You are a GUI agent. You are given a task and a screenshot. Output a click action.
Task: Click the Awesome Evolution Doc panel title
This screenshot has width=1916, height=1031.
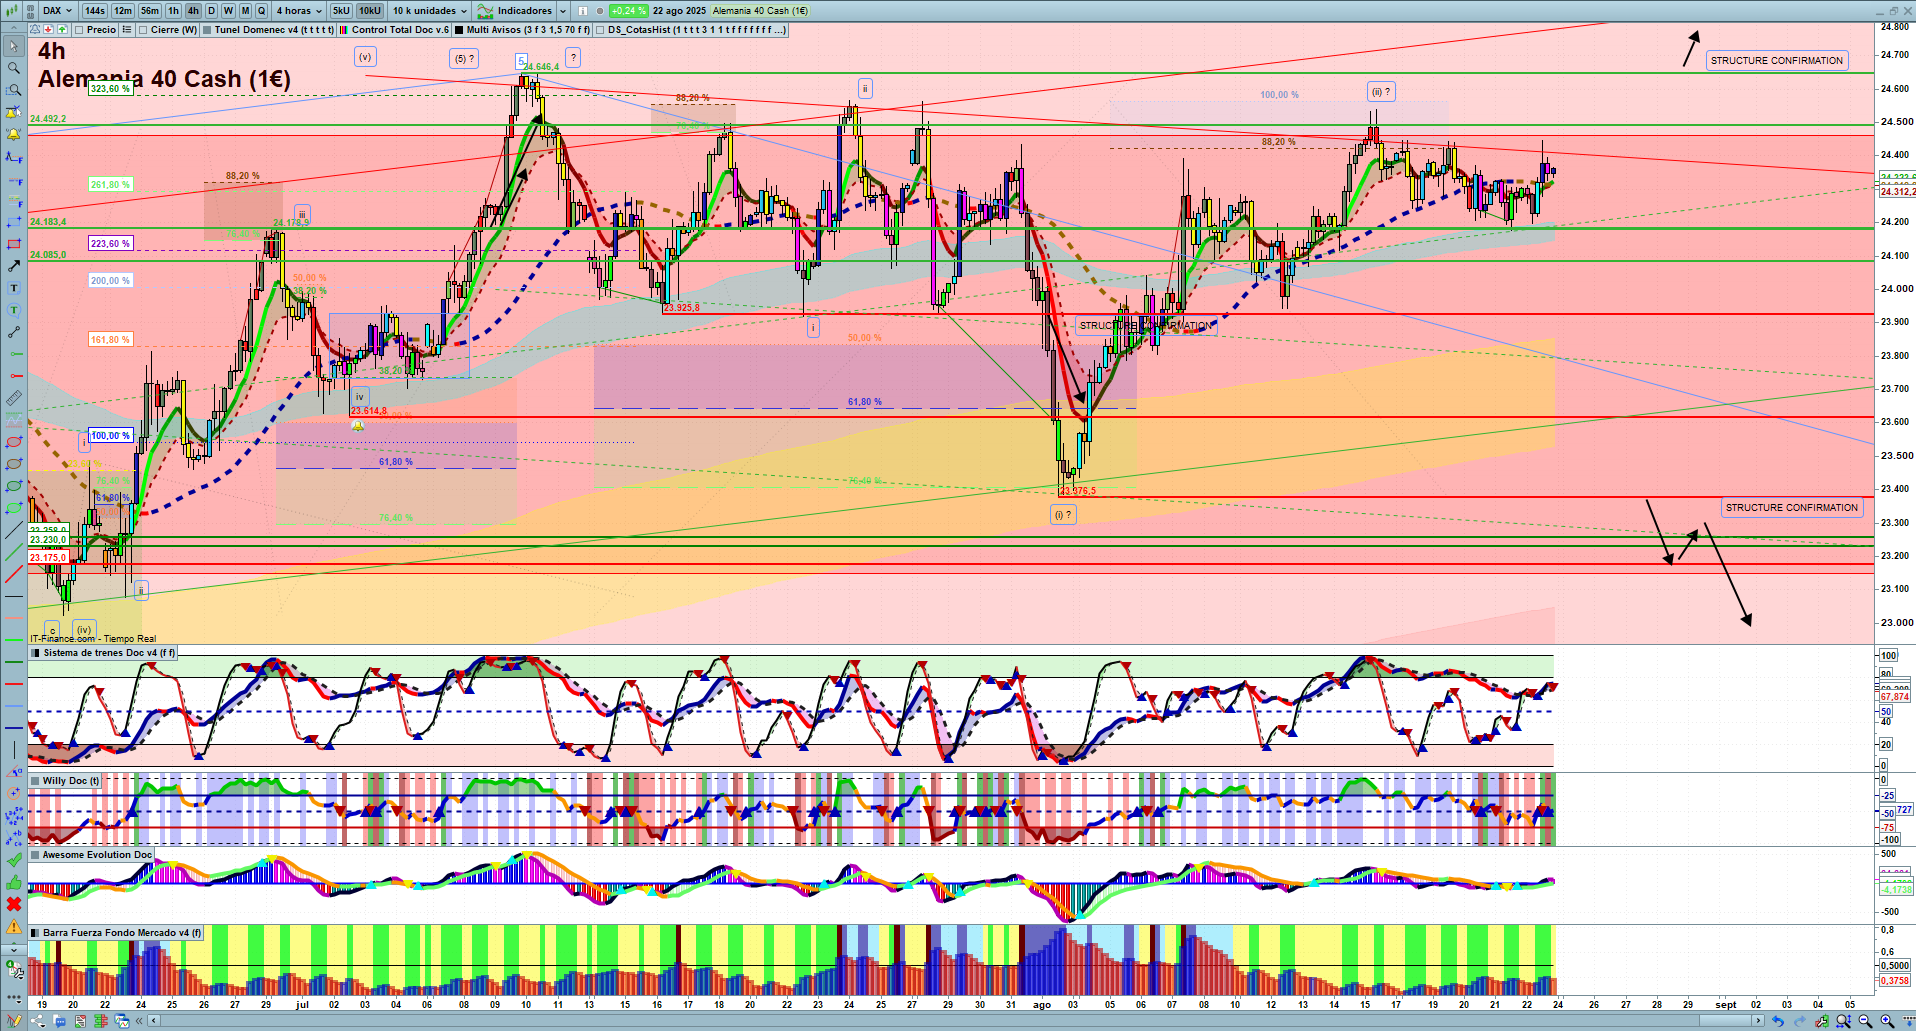[97, 855]
